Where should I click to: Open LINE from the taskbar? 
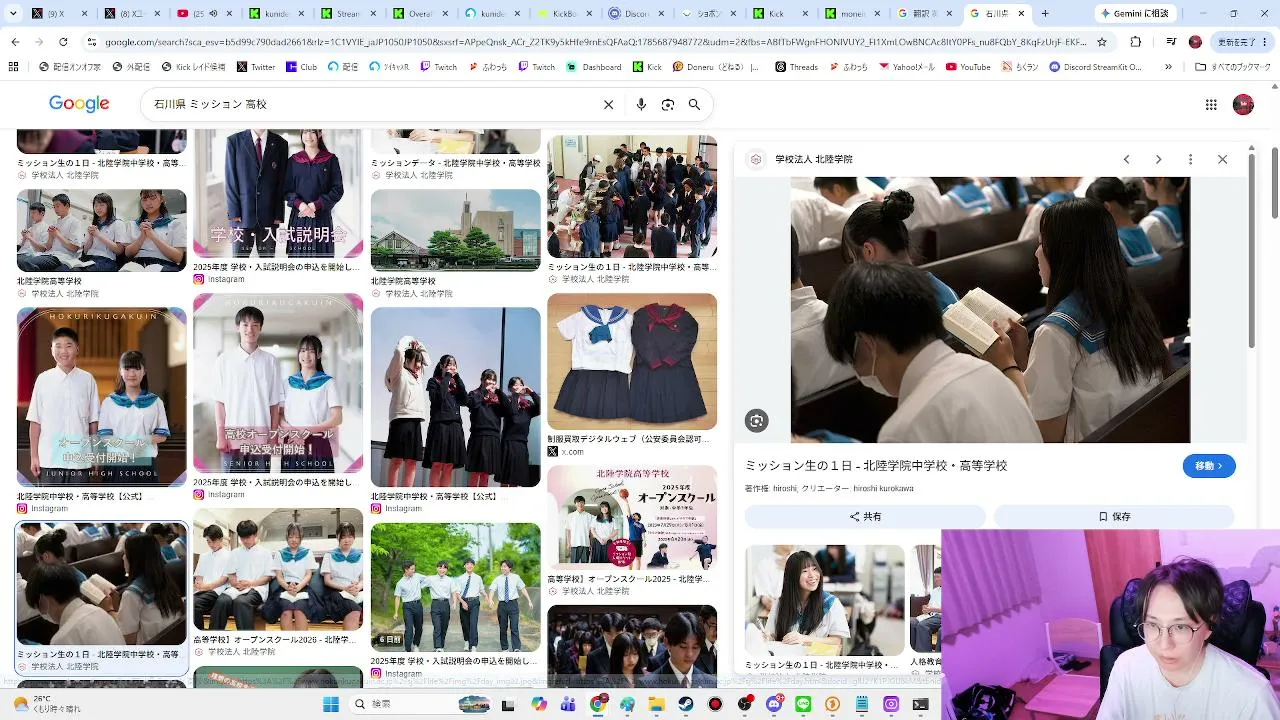(x=803, y=704)
